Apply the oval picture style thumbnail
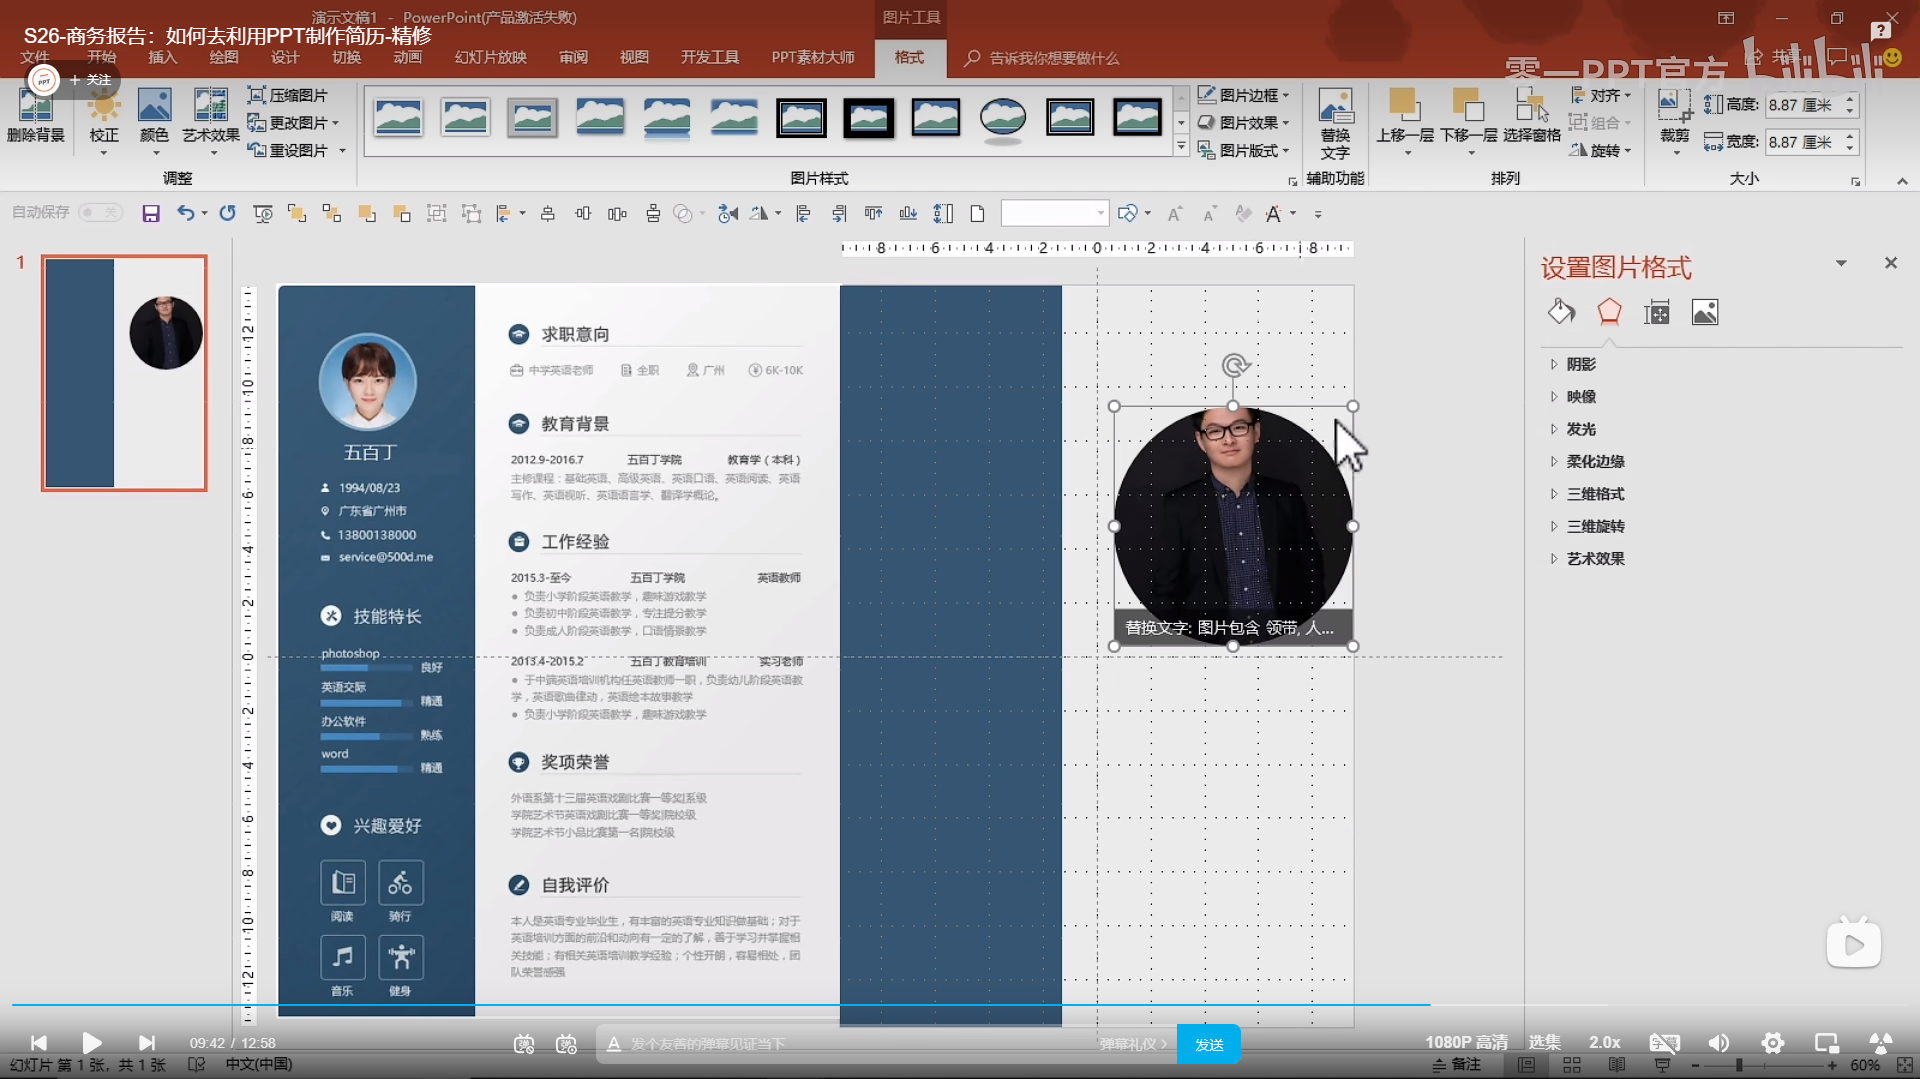Viewport: 1920px width, 1079px height. point(1003,117)
